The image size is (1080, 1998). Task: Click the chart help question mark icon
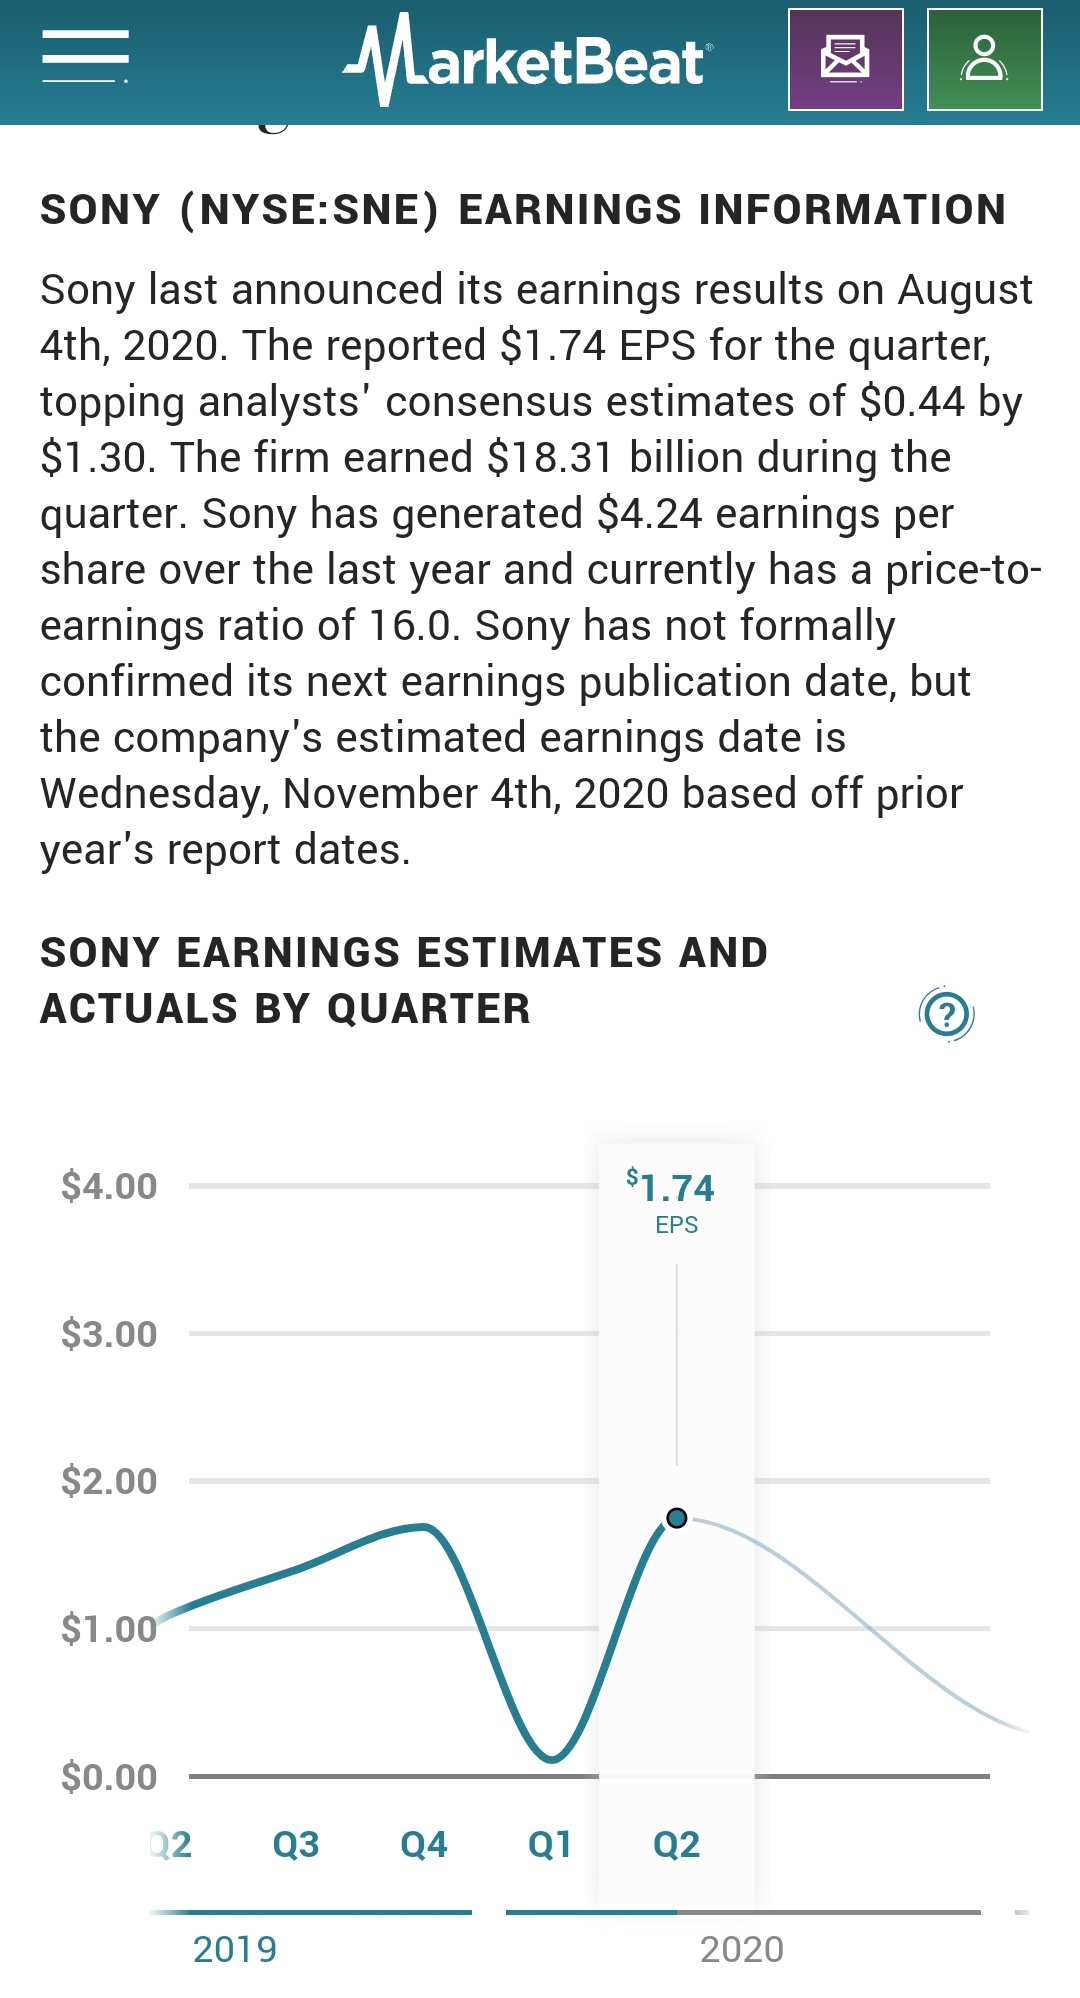[946, 1014]
